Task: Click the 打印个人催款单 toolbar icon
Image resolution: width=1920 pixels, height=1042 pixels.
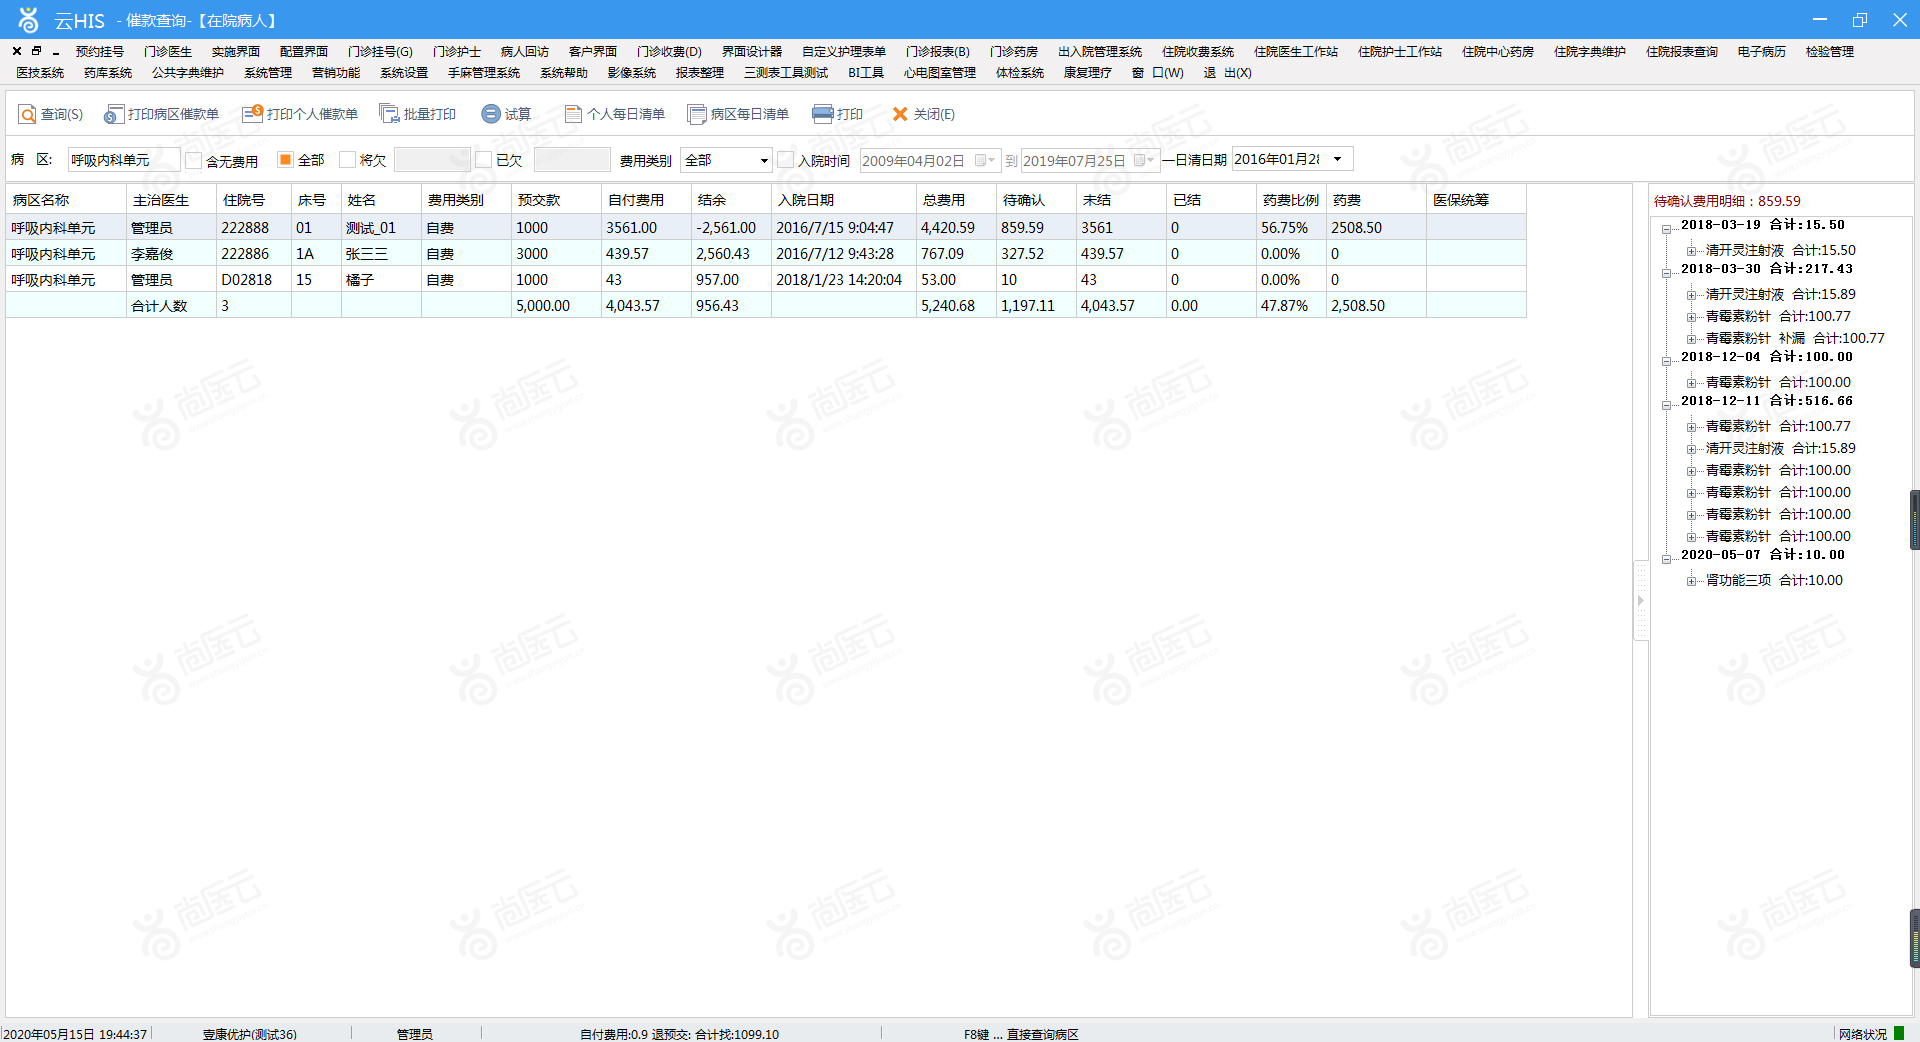Action: point(252,114)
